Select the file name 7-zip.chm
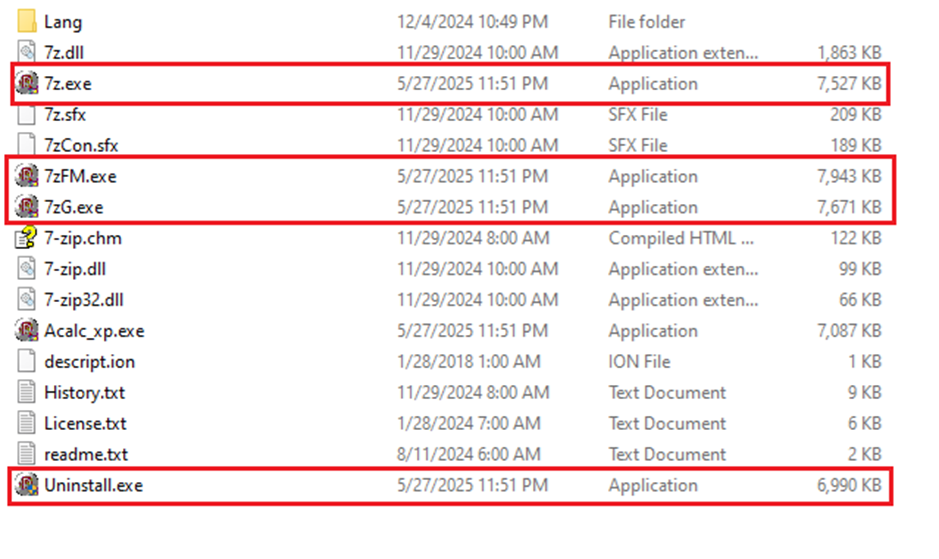This screenshot has width=939, height=559. (83, 238)
